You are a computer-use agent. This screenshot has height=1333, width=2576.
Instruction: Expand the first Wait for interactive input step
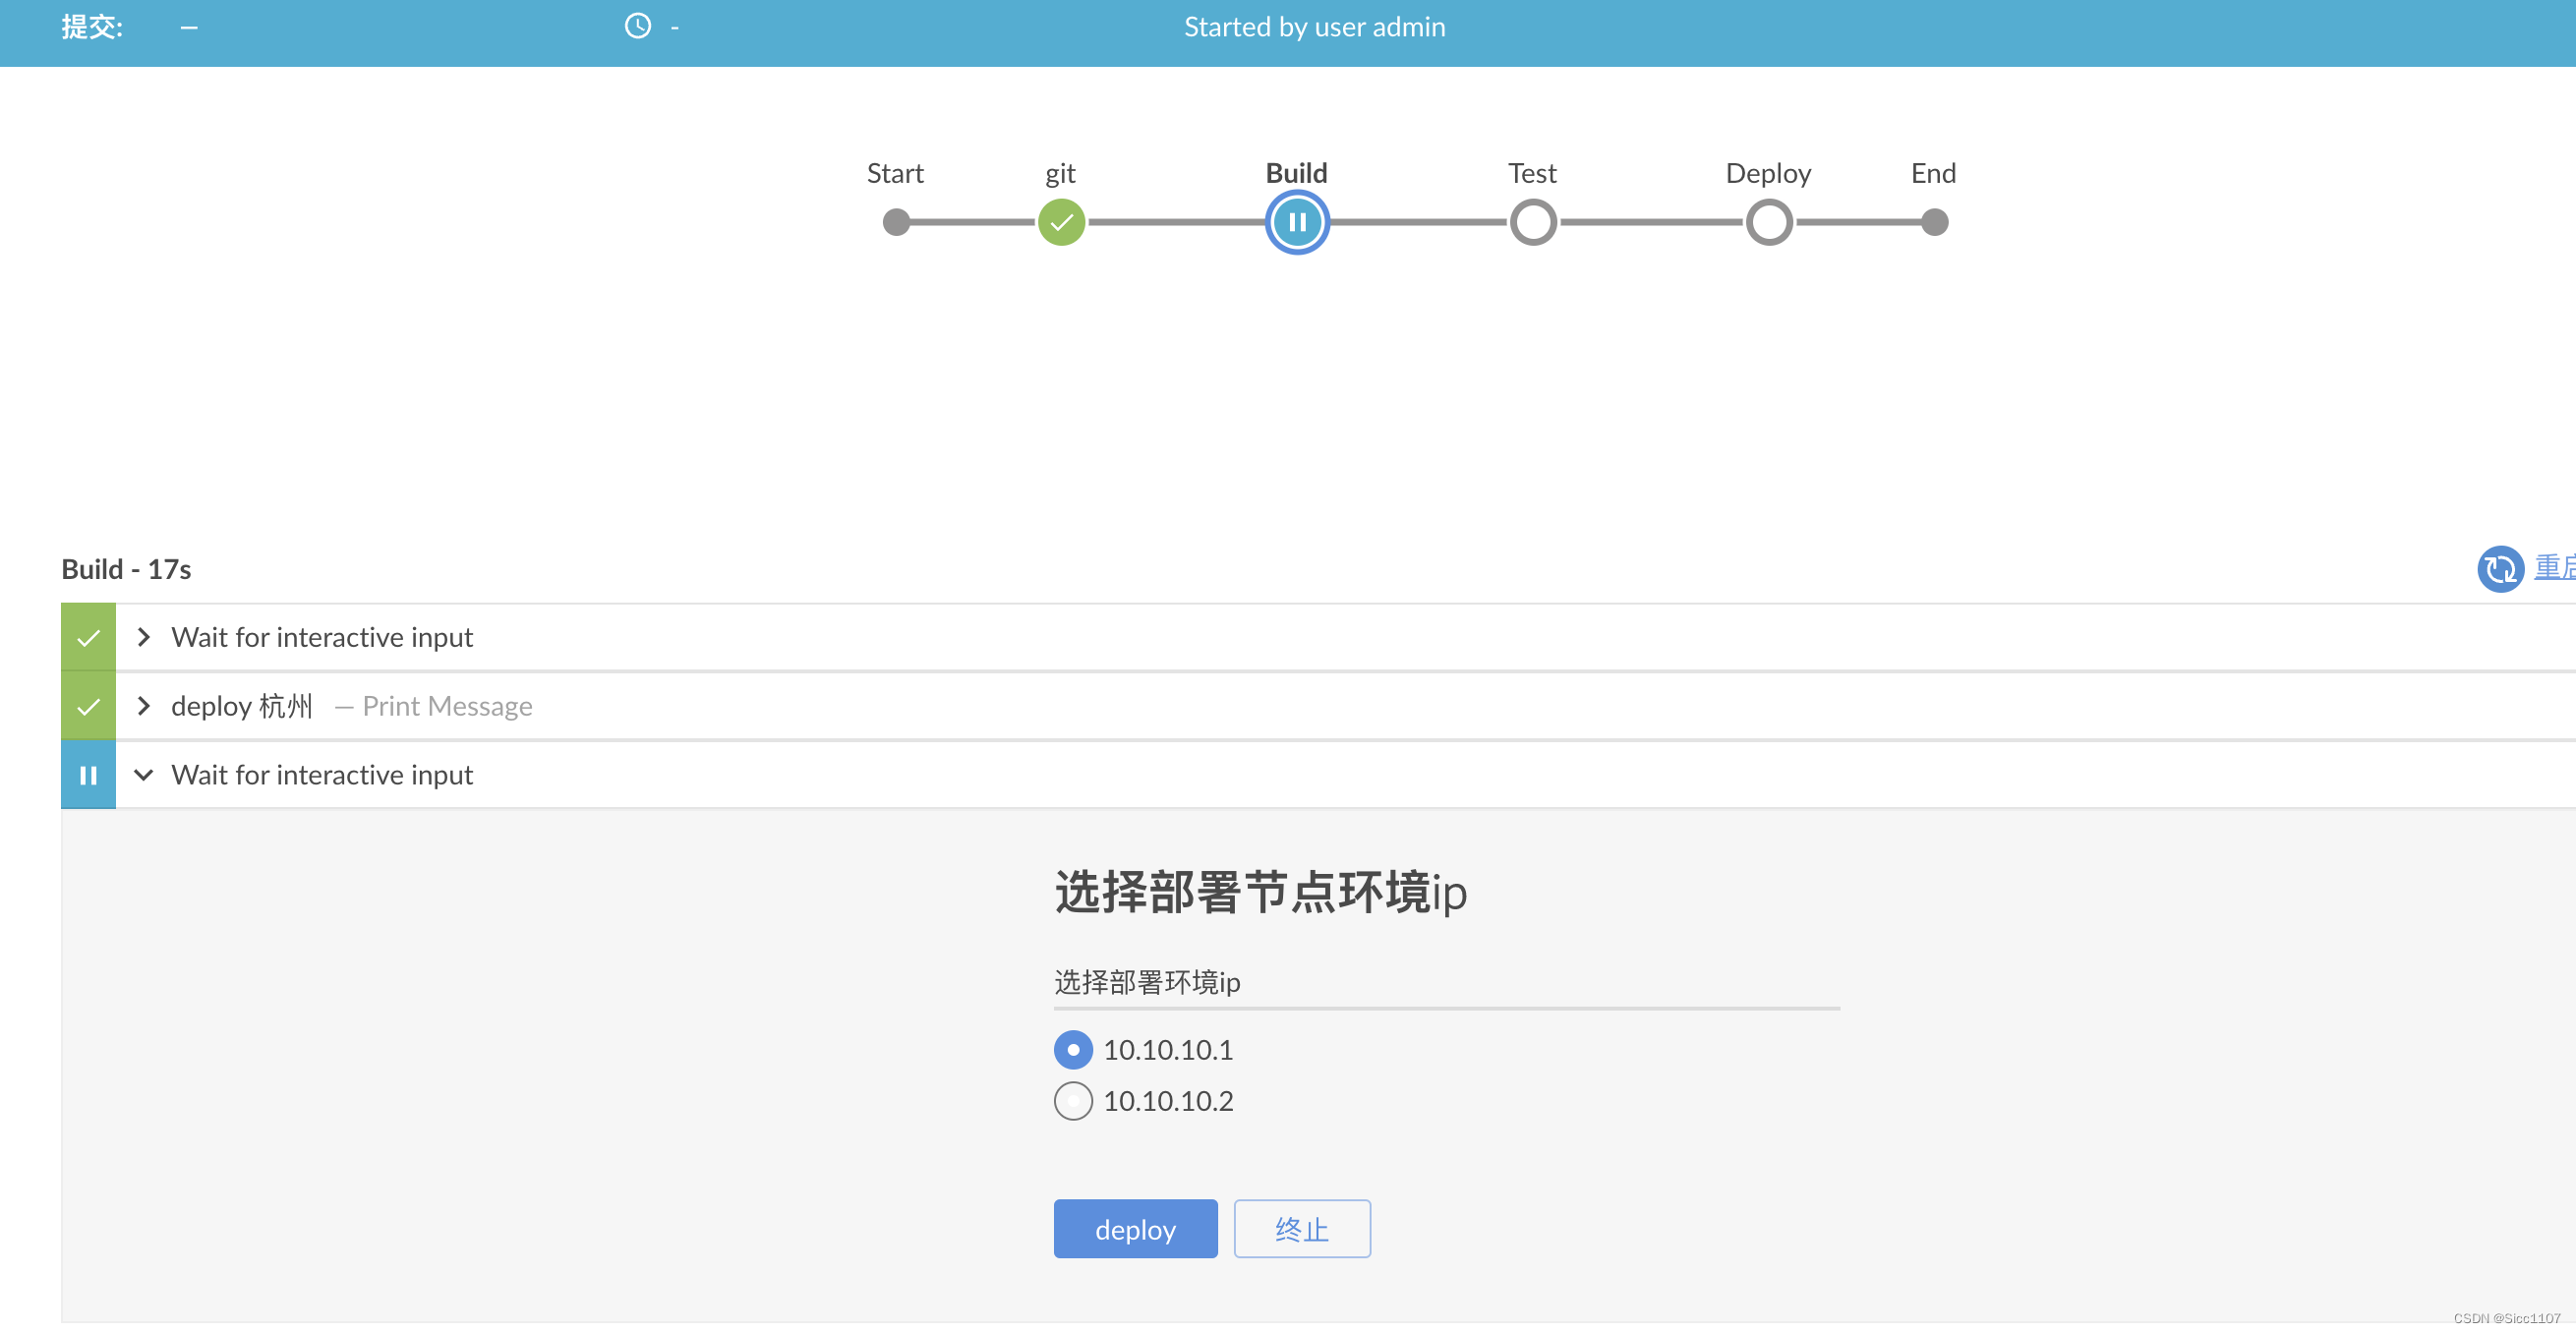click(x=143, y=637)
